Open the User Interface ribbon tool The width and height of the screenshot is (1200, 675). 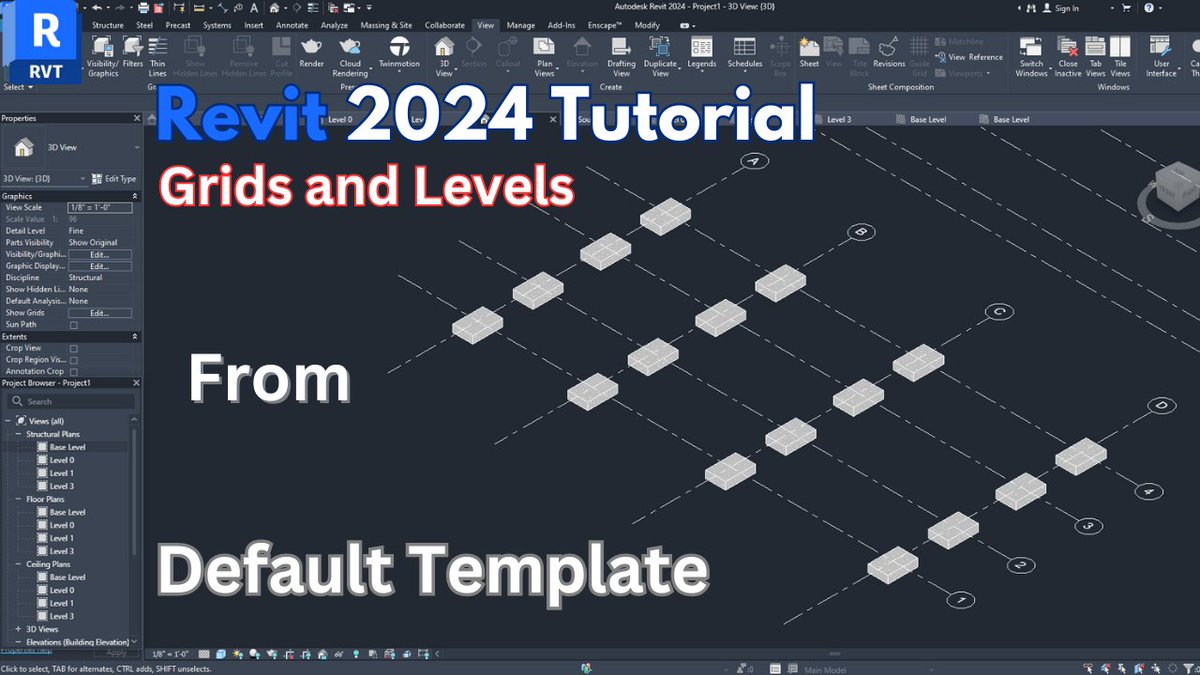tap(1161, 55)
